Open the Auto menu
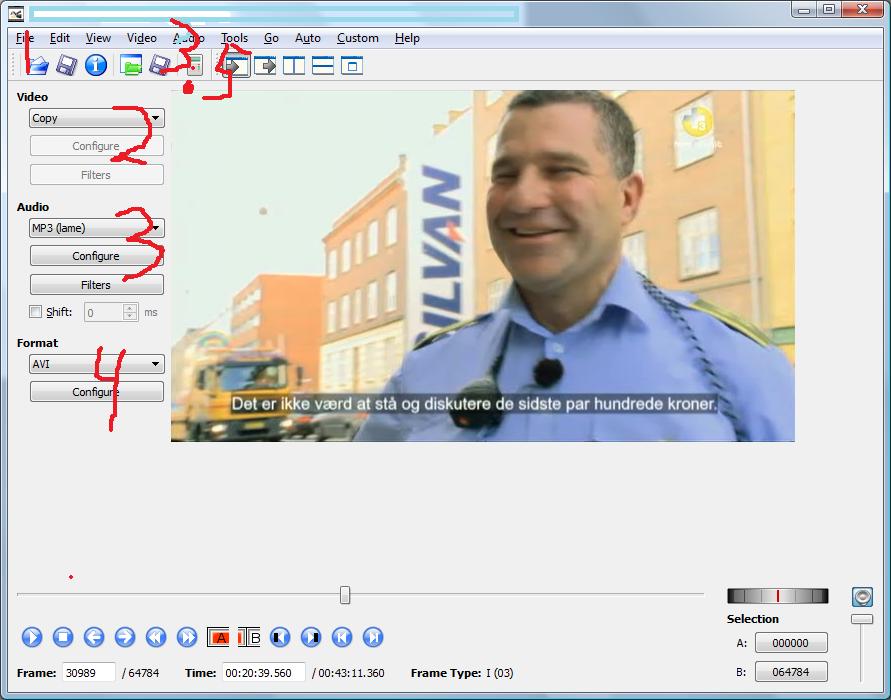Screen dimensions: 891x700 pos(307,38)
